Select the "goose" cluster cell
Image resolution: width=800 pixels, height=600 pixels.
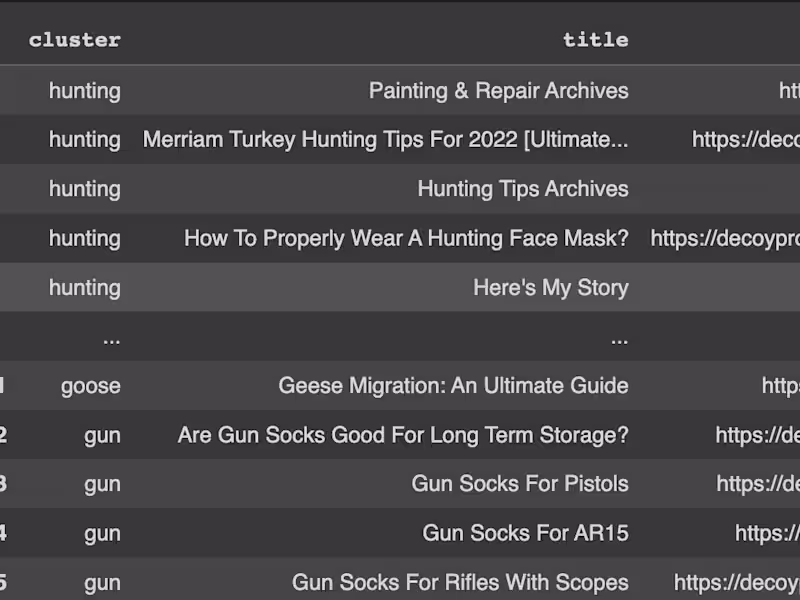click(90, 386)
